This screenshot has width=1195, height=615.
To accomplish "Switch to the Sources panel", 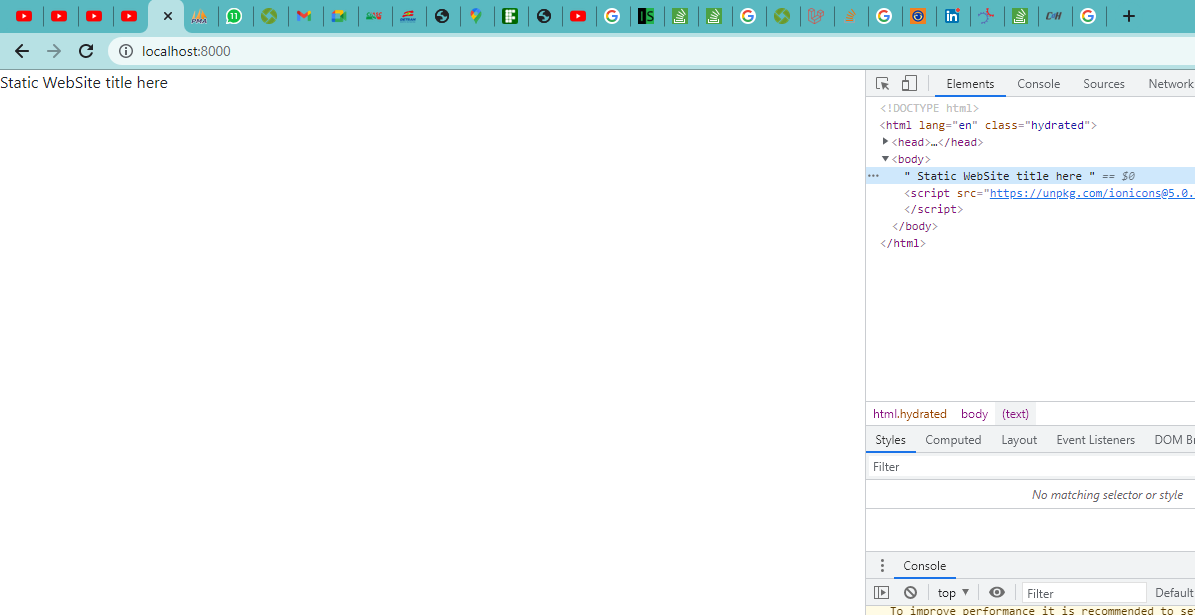I will click(x=1104, y=84).
